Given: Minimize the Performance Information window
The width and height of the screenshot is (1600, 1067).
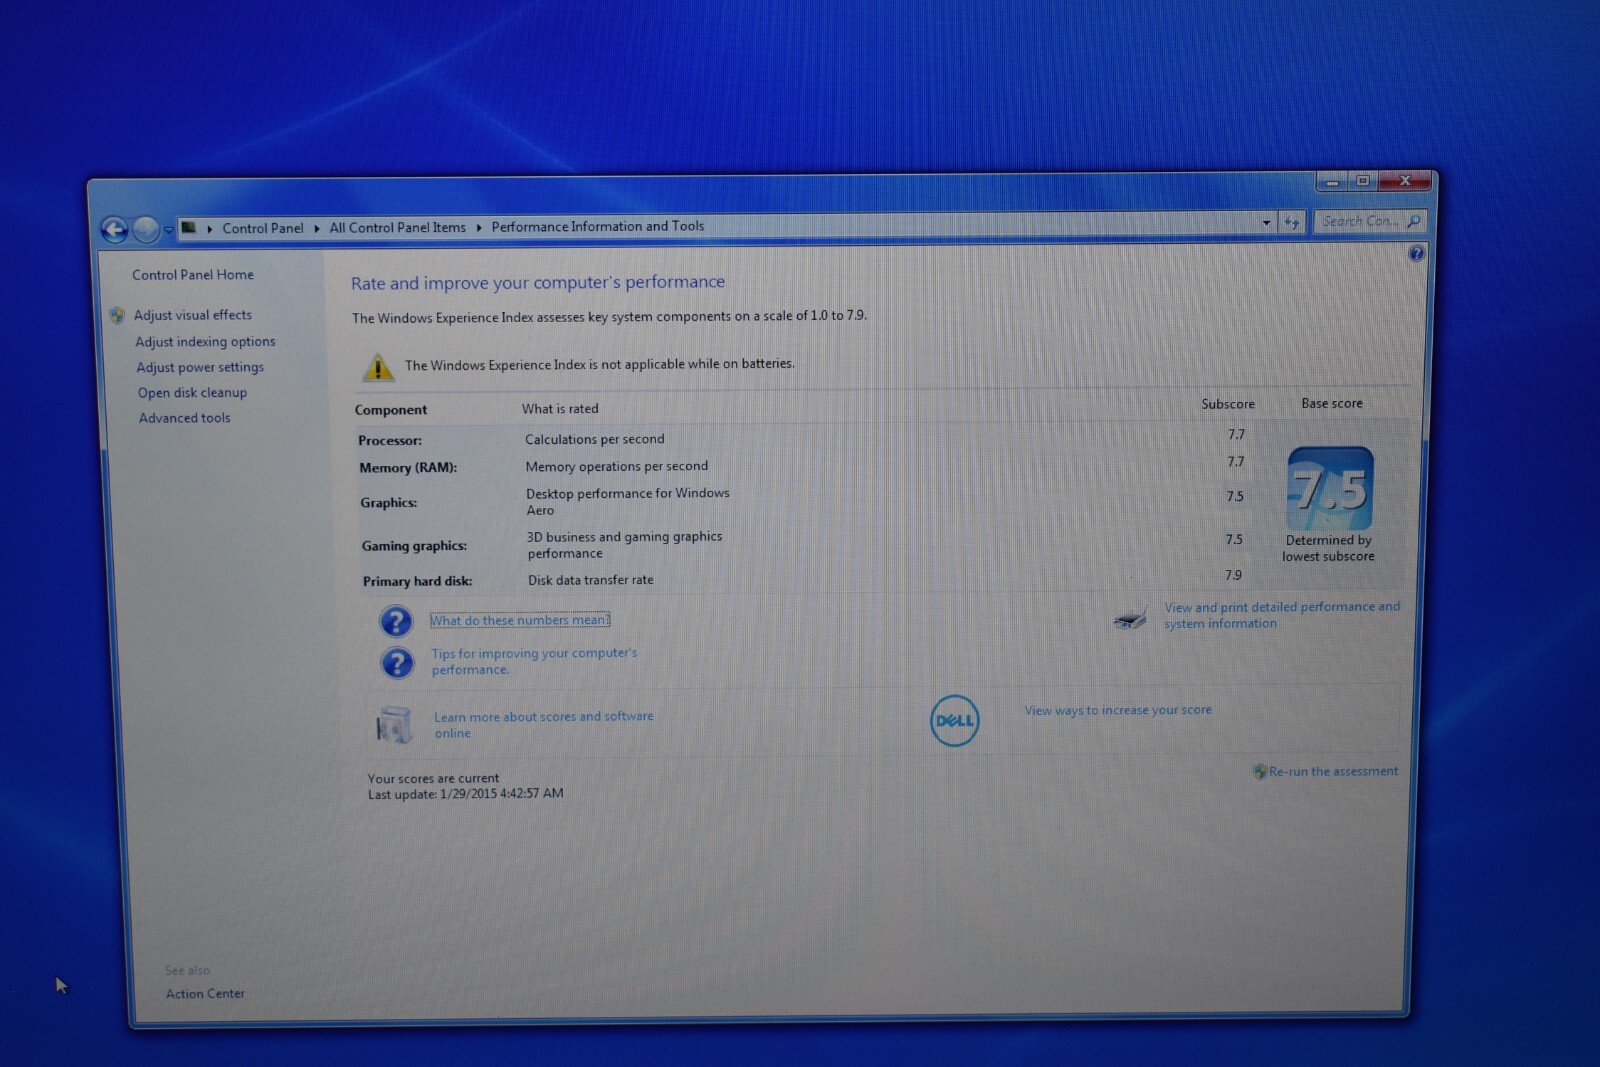Looking at the screenshot, I should click(1332, 182).
